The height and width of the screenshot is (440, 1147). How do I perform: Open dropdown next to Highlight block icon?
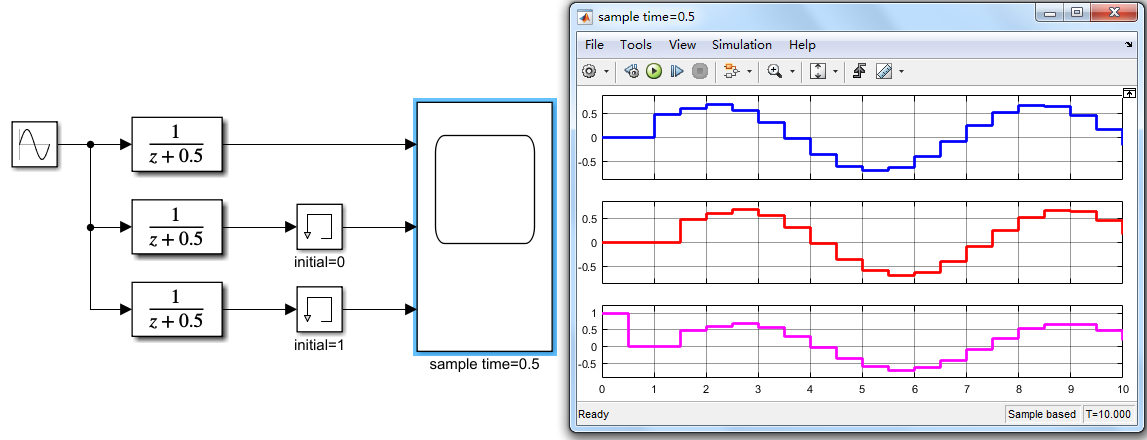click(x=749, y=72)
